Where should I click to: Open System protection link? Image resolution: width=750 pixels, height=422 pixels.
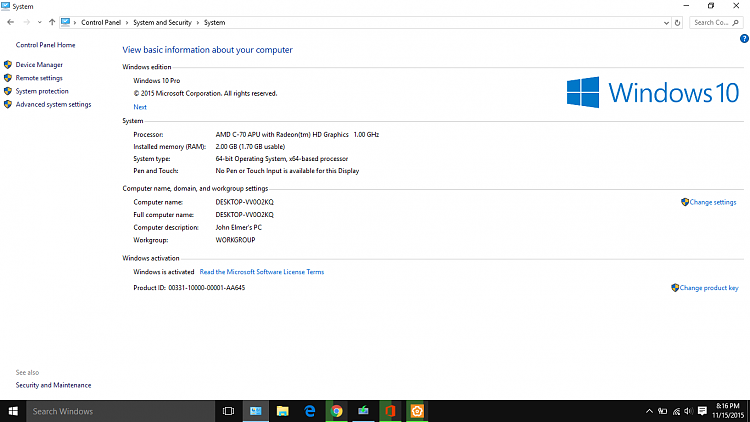pyautogui.click(x=42, y=91)
